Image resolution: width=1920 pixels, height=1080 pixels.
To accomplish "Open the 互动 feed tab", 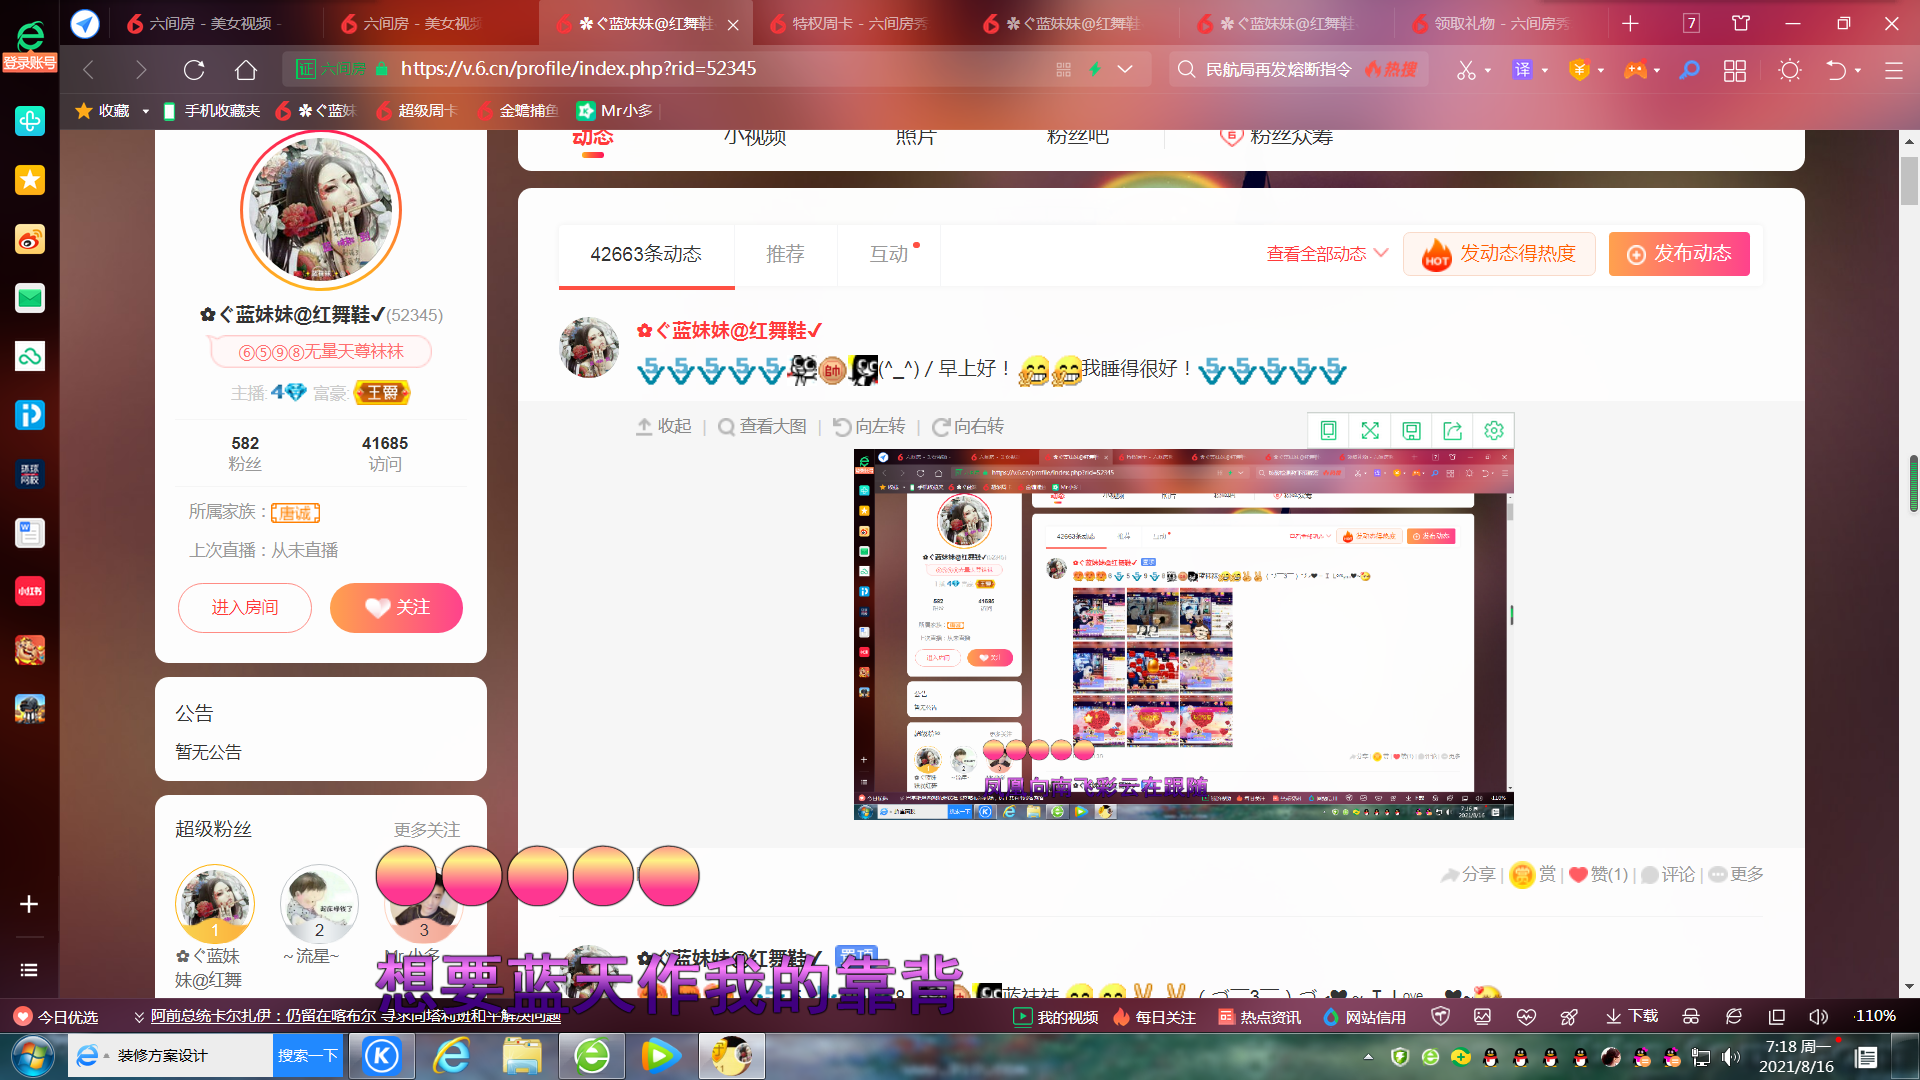I will (x=889, y=255).
